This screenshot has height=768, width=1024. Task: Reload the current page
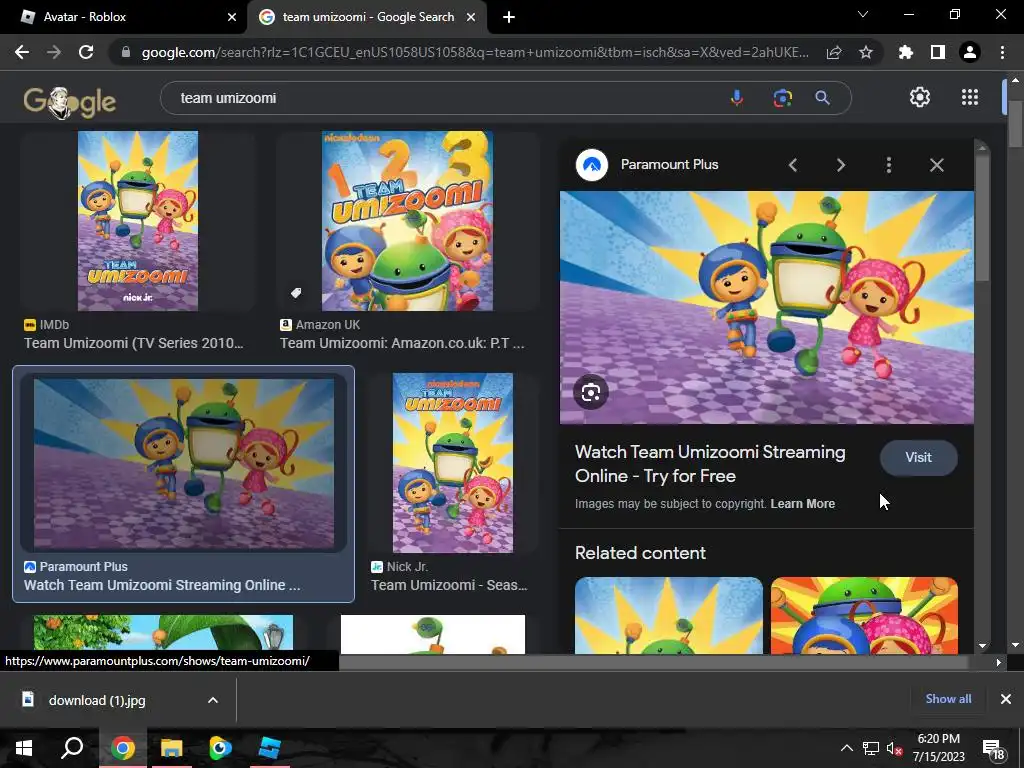pos(86,52)
